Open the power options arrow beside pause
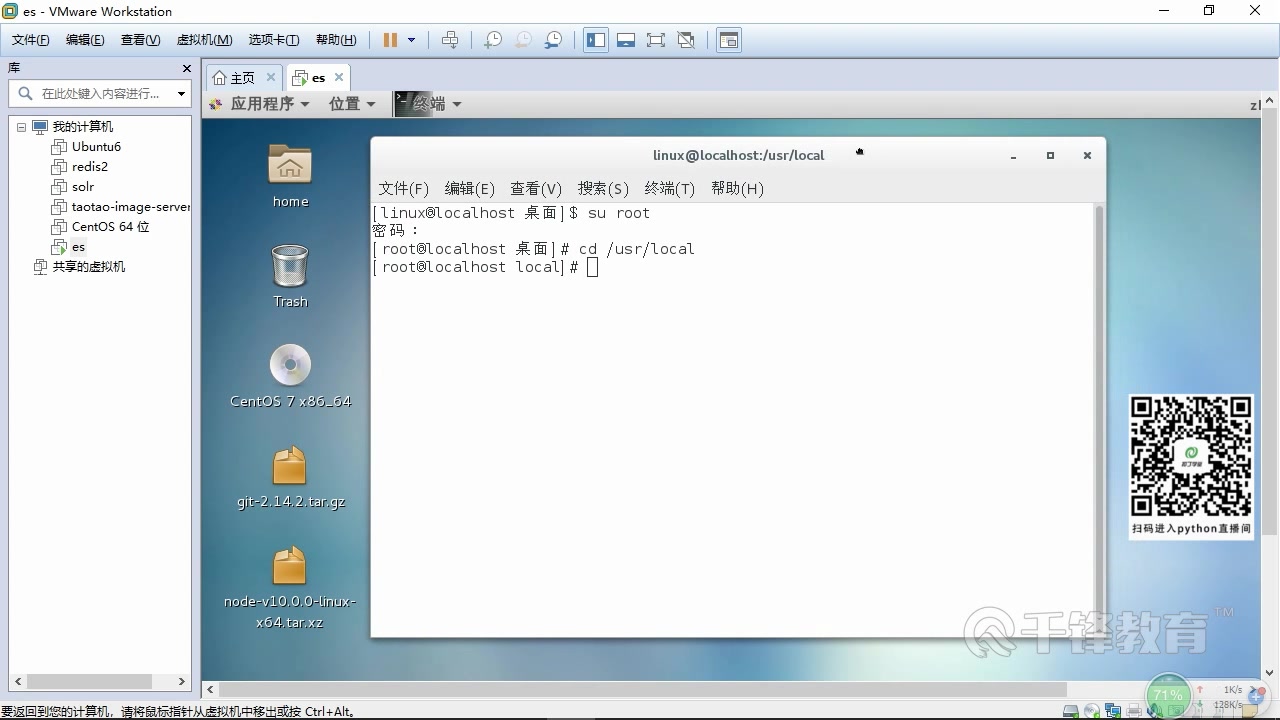The width and height of the screenshot is (1280, 720). (x=411, y=40)
